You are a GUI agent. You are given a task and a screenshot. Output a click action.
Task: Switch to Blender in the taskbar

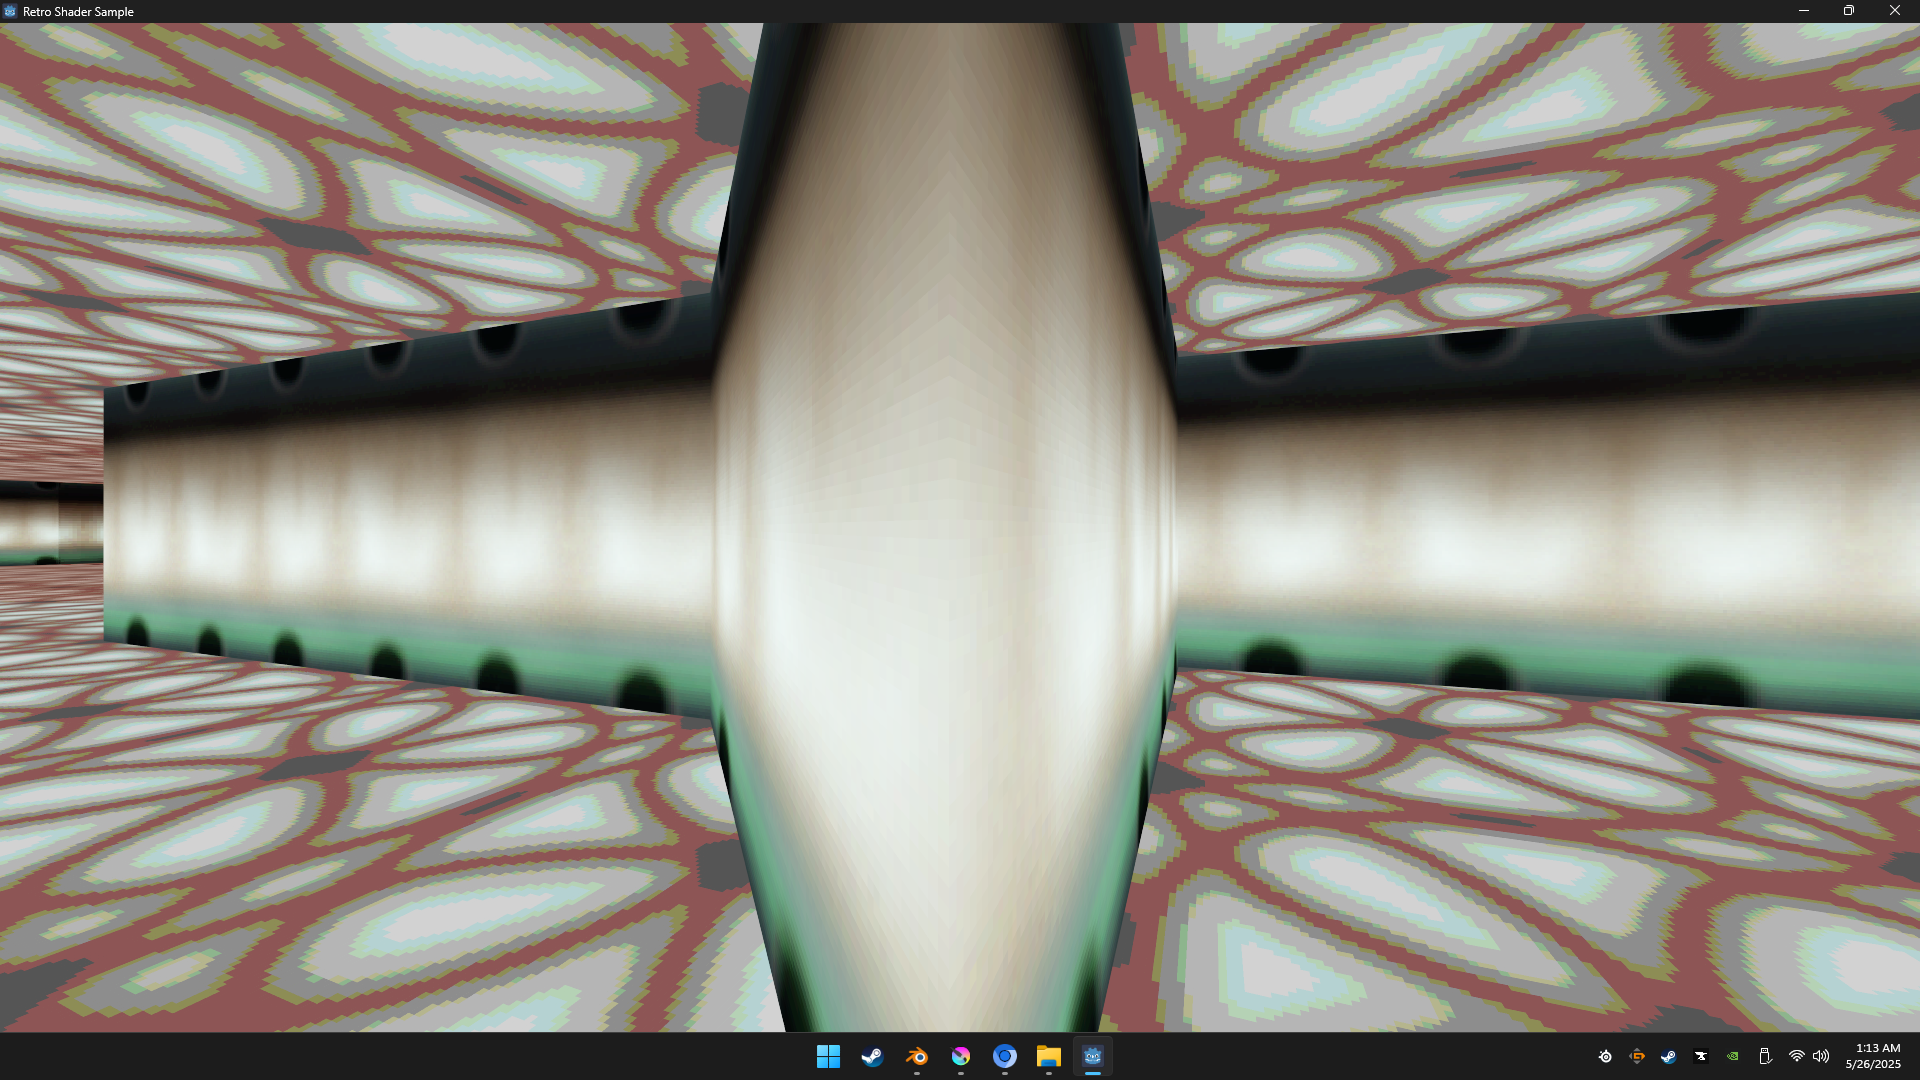pyautogui.click(x=916, y=1056)
